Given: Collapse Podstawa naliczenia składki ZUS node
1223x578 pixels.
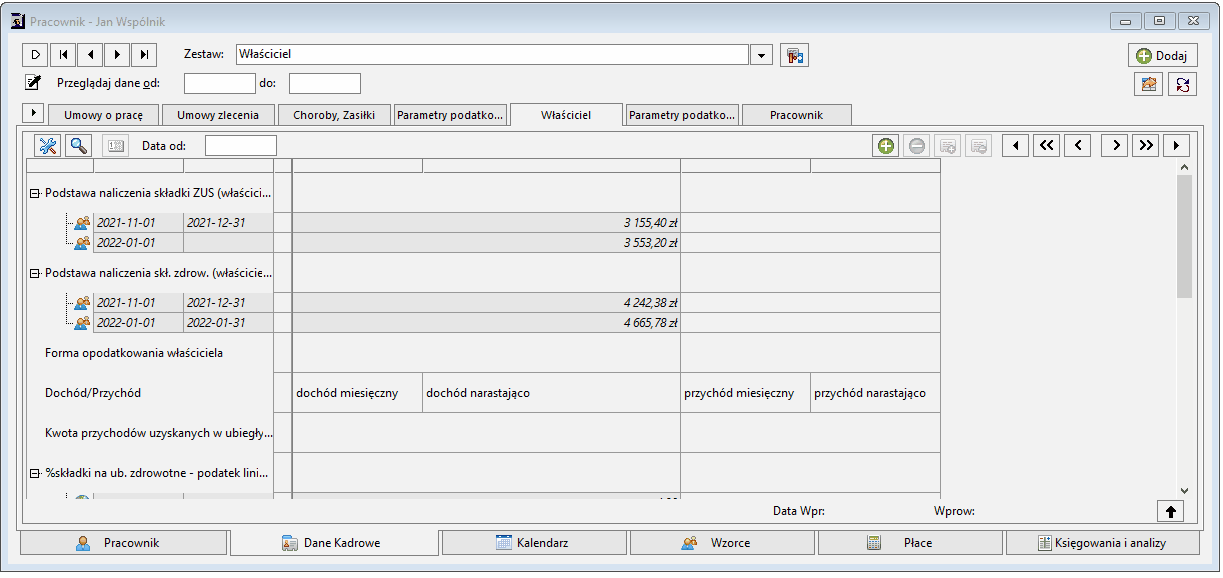Looking at the screenshot, I should tap(34, 193).
